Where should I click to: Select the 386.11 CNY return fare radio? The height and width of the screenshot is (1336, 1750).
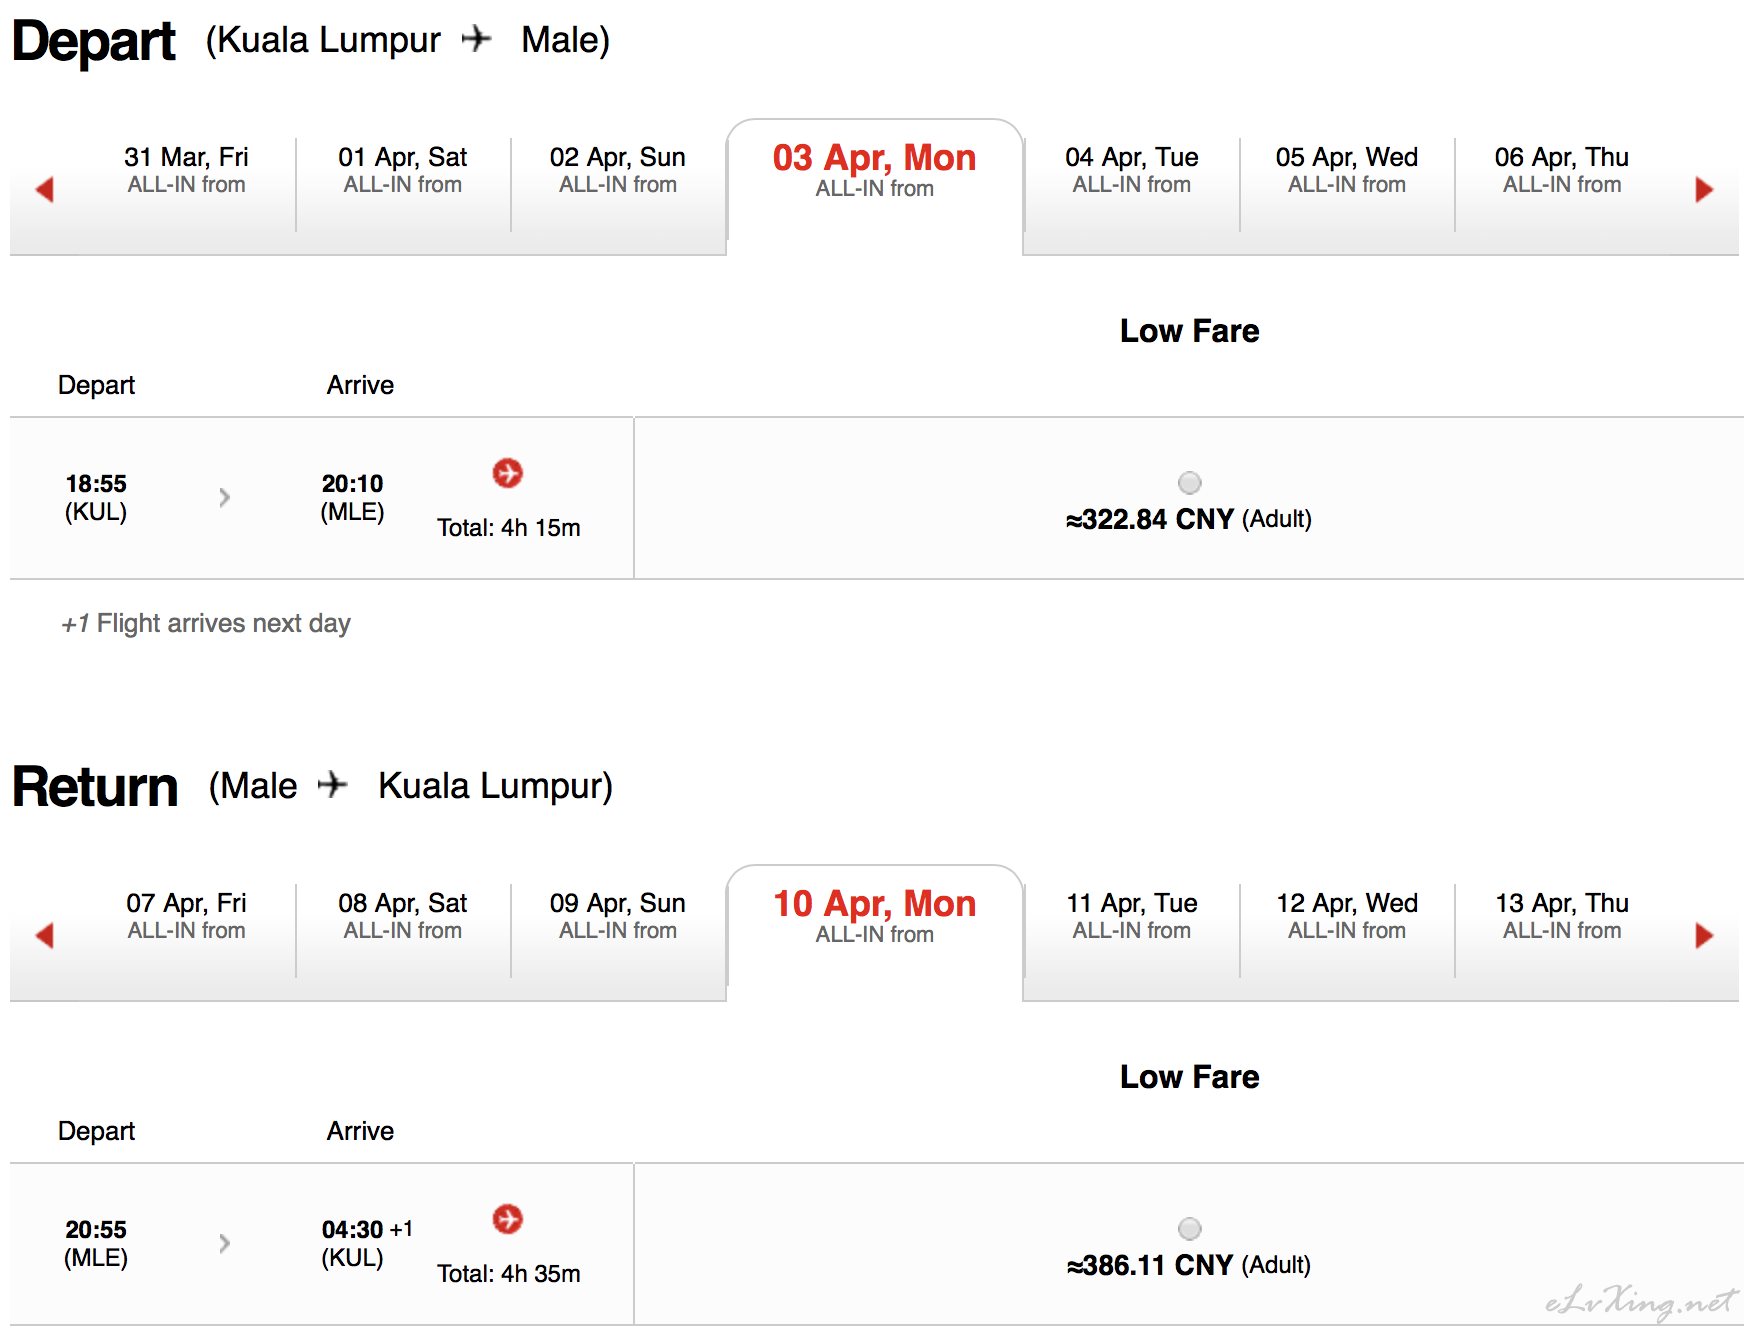(1189, 1229)
